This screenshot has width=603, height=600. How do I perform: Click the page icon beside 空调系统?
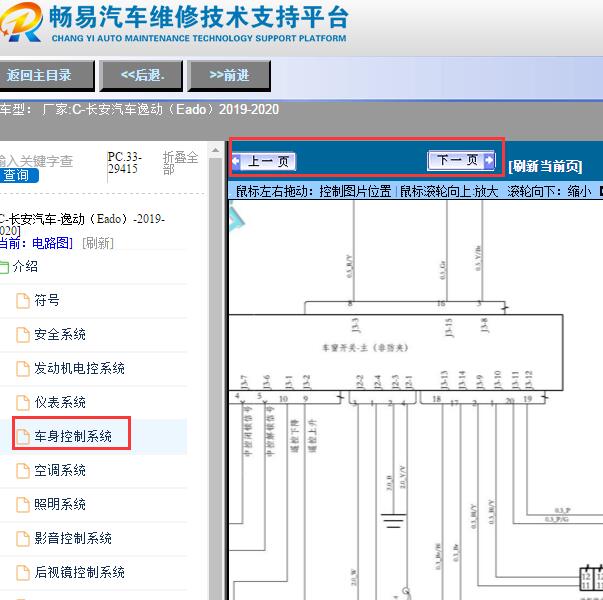23,470
